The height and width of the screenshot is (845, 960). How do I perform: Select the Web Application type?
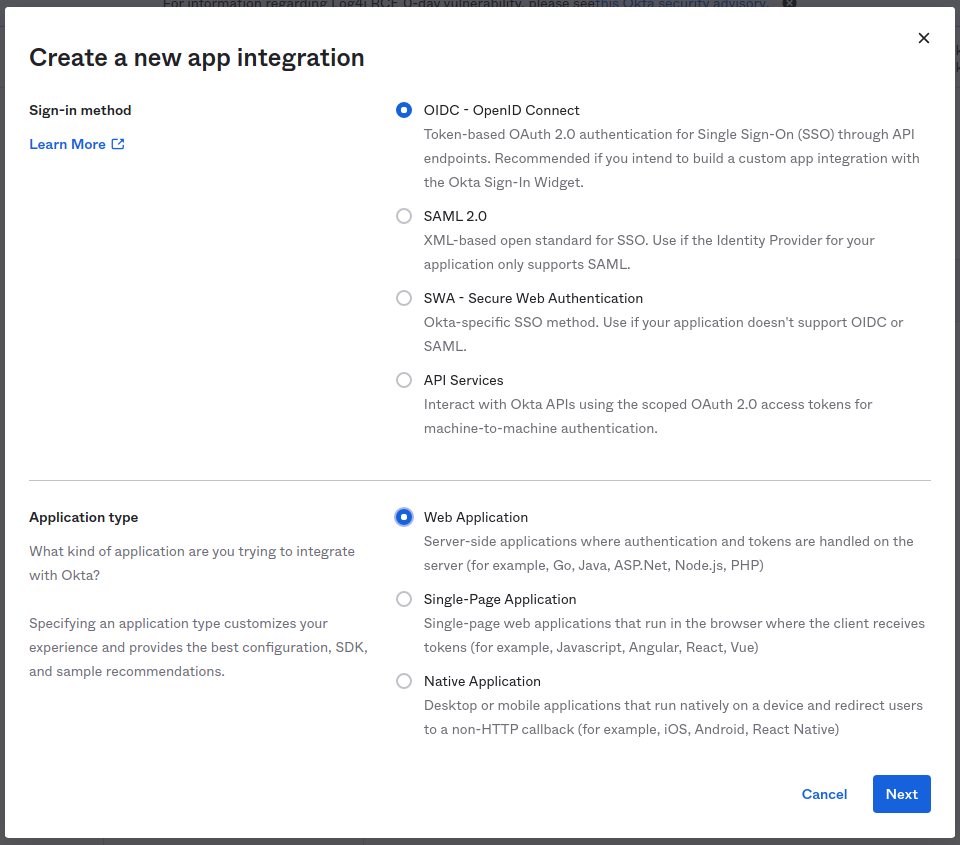[403, 517]
